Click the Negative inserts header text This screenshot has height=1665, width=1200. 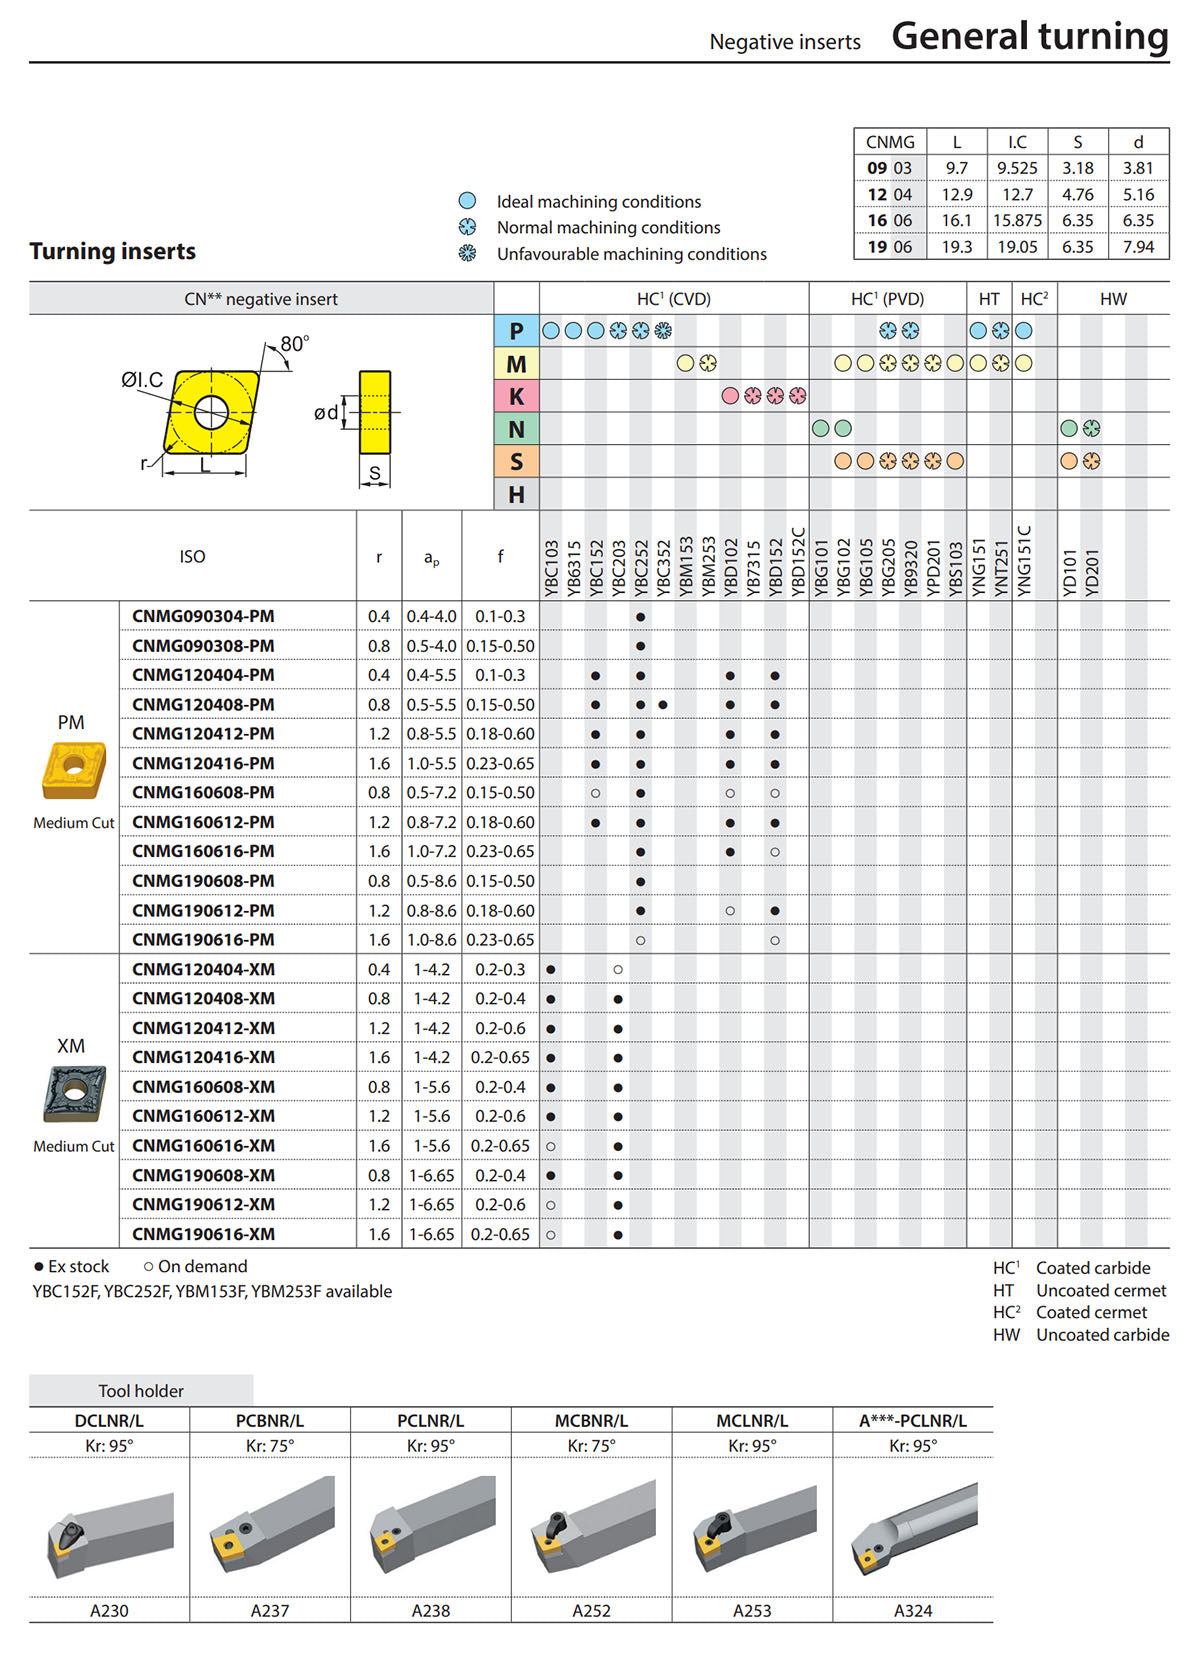click(785, 42)
